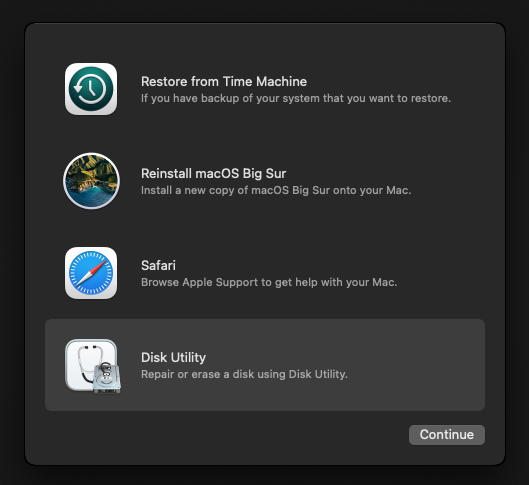Click the Disk Utility stethoscope icon

click(93, 366)
